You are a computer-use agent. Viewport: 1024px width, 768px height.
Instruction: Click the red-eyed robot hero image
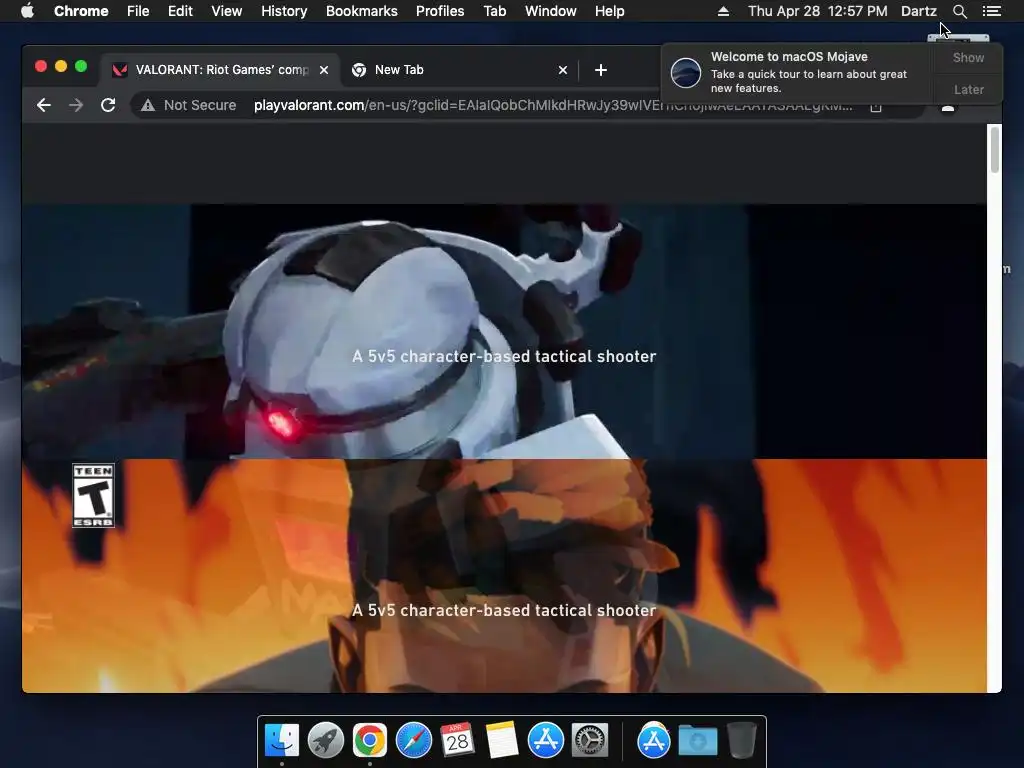(x=504, y=332)
